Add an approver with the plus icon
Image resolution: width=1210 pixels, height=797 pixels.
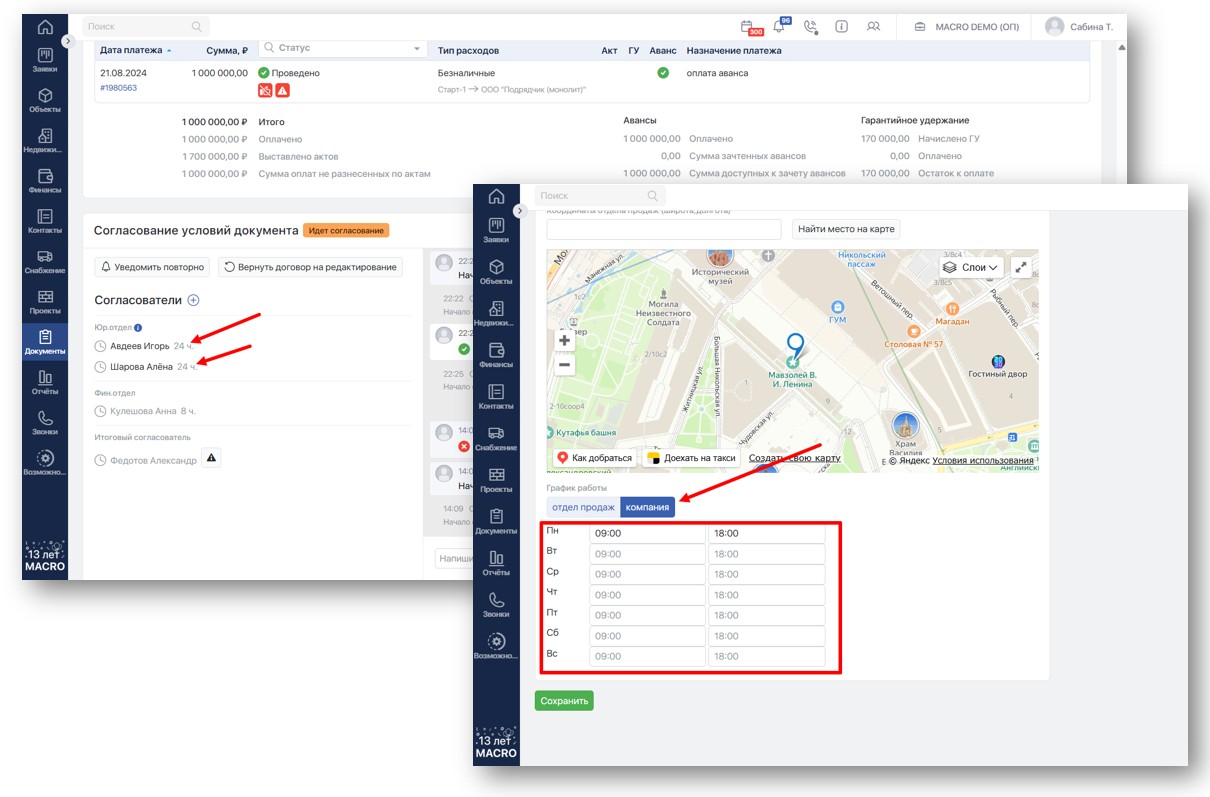(x=194, y=300)
